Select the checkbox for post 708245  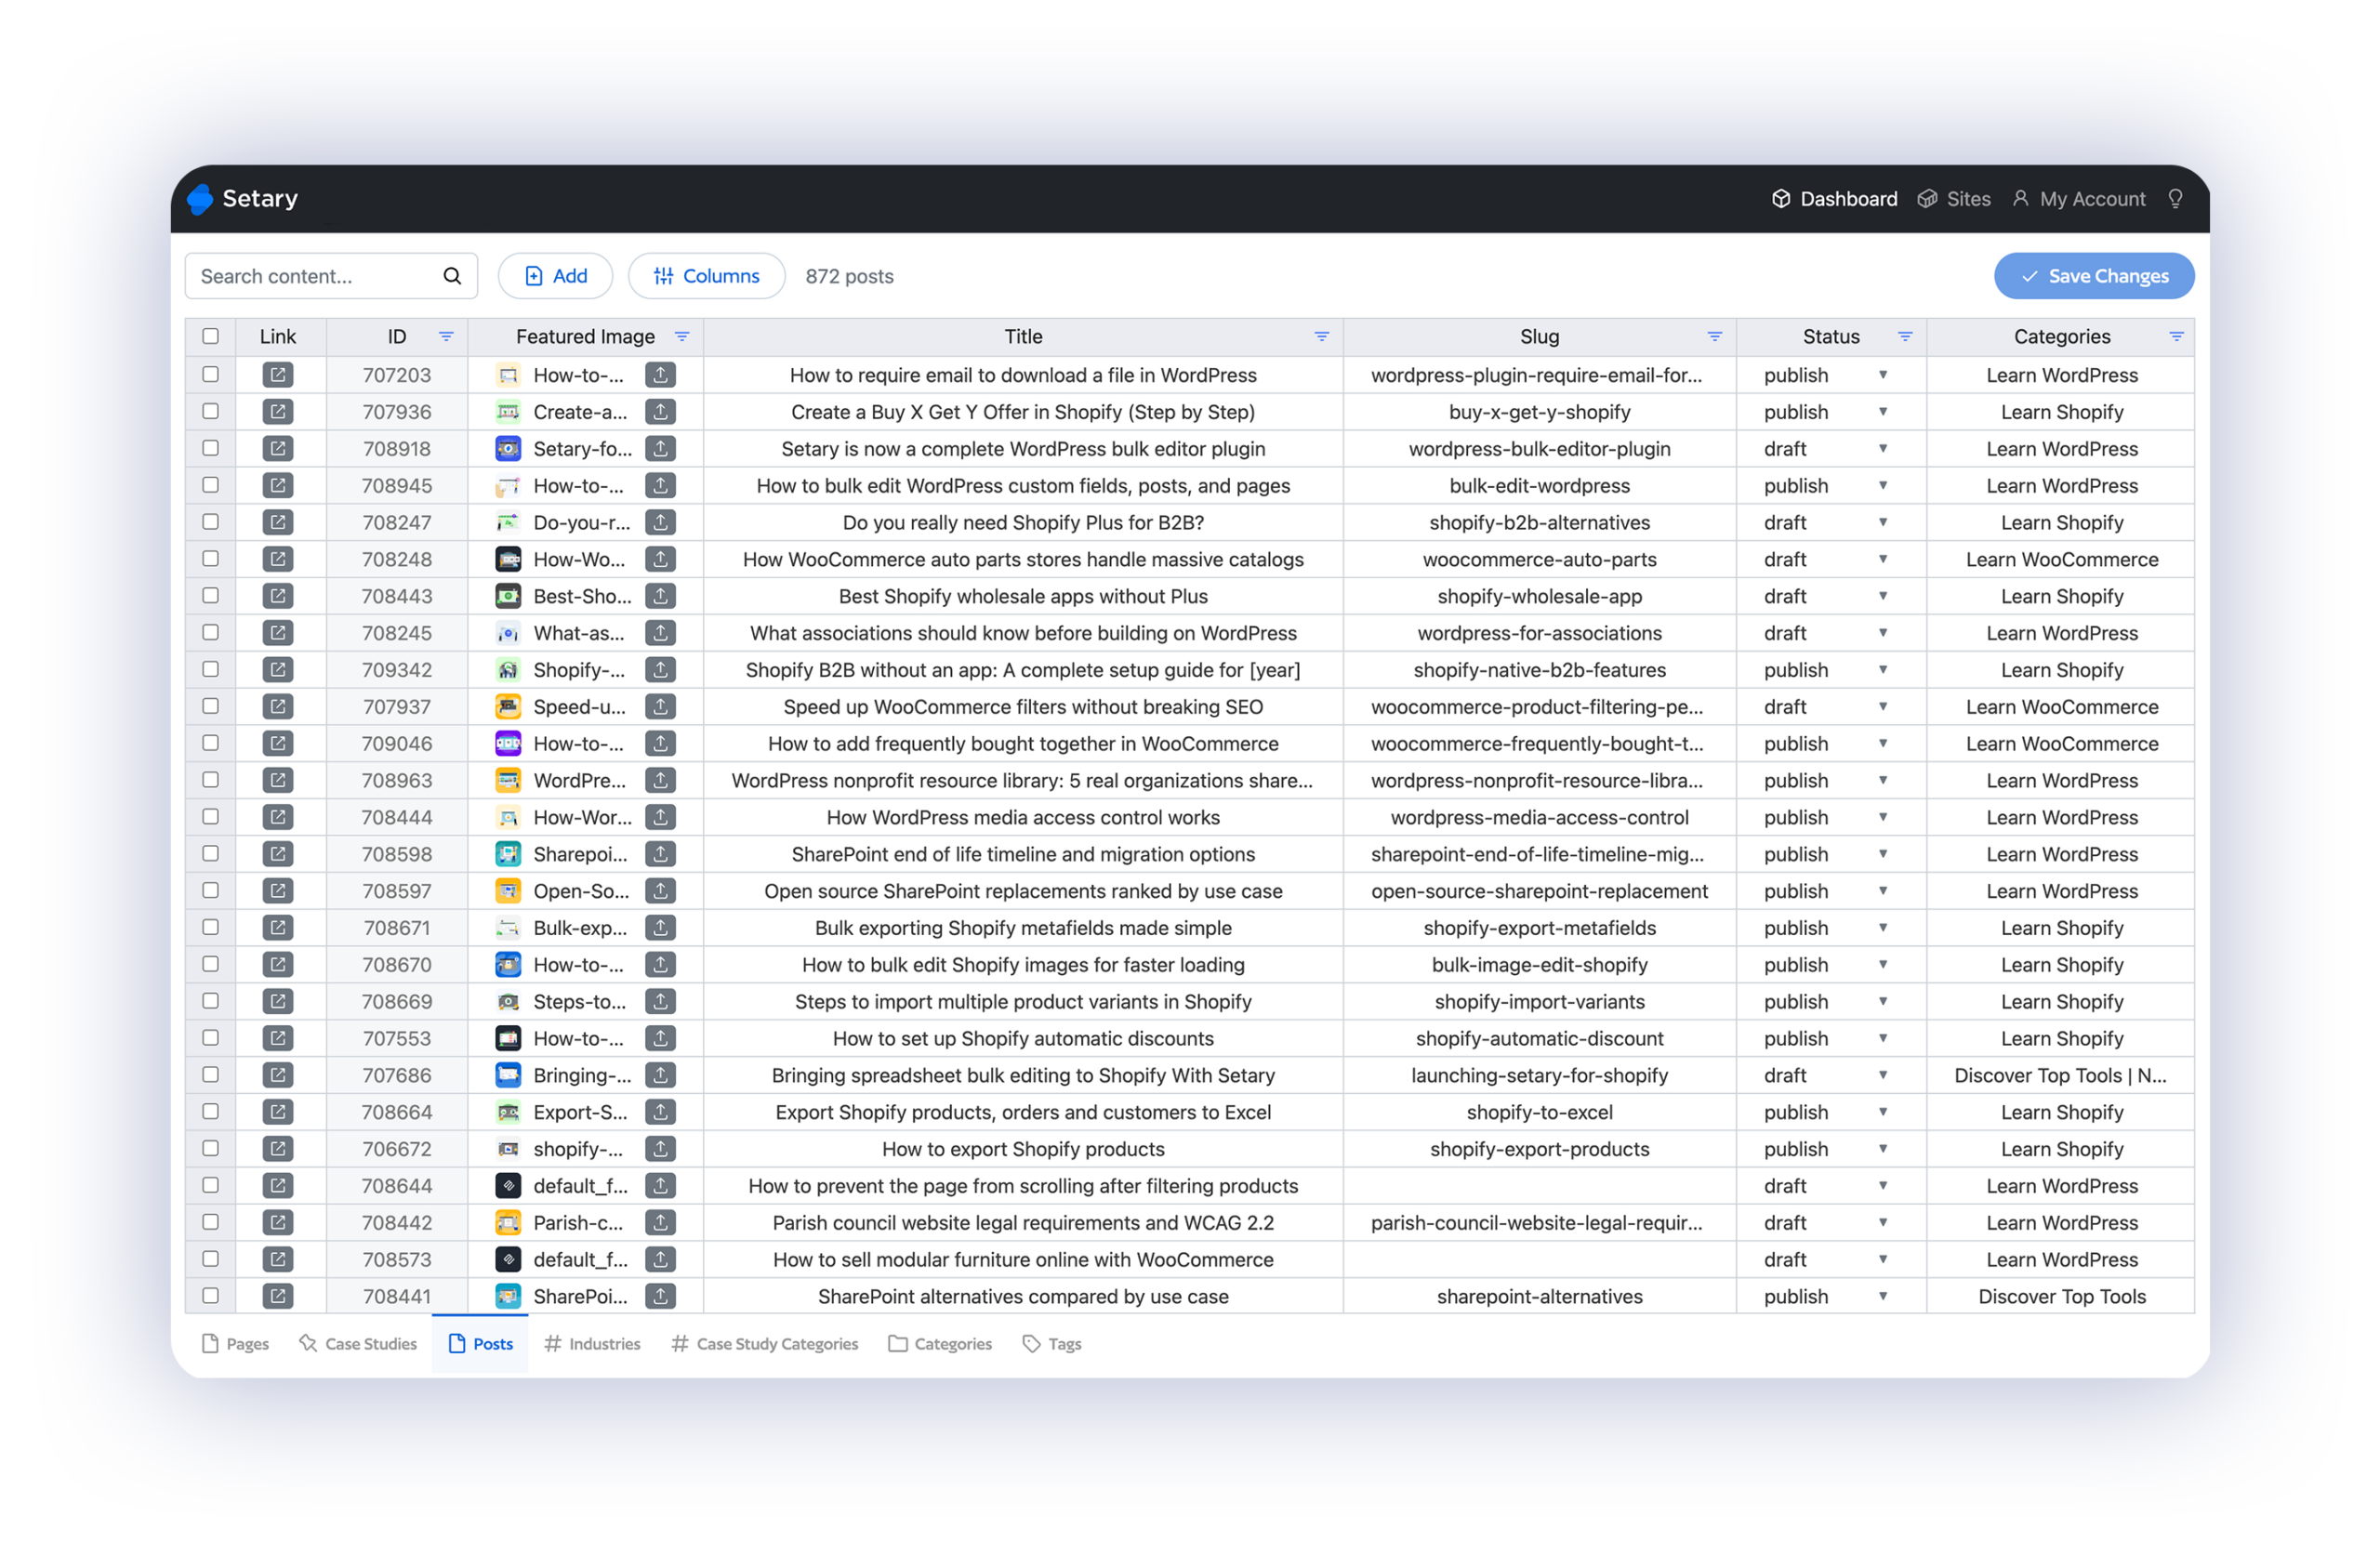point(210,632)
